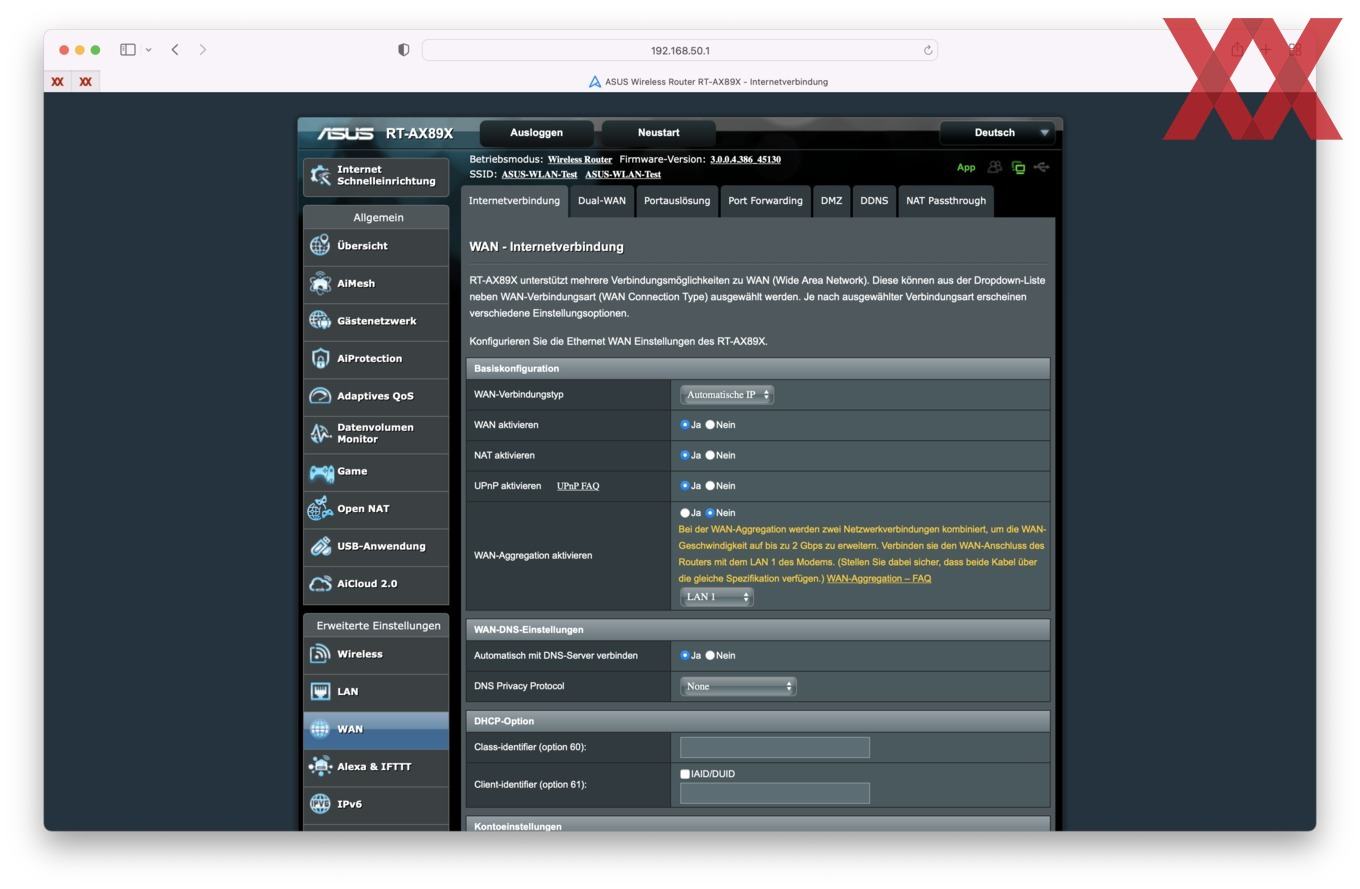Set UPnP aktivieren to Nein
Image resolution: width=1360 pixels, height=889 pixels.
(x=710, y=486)
